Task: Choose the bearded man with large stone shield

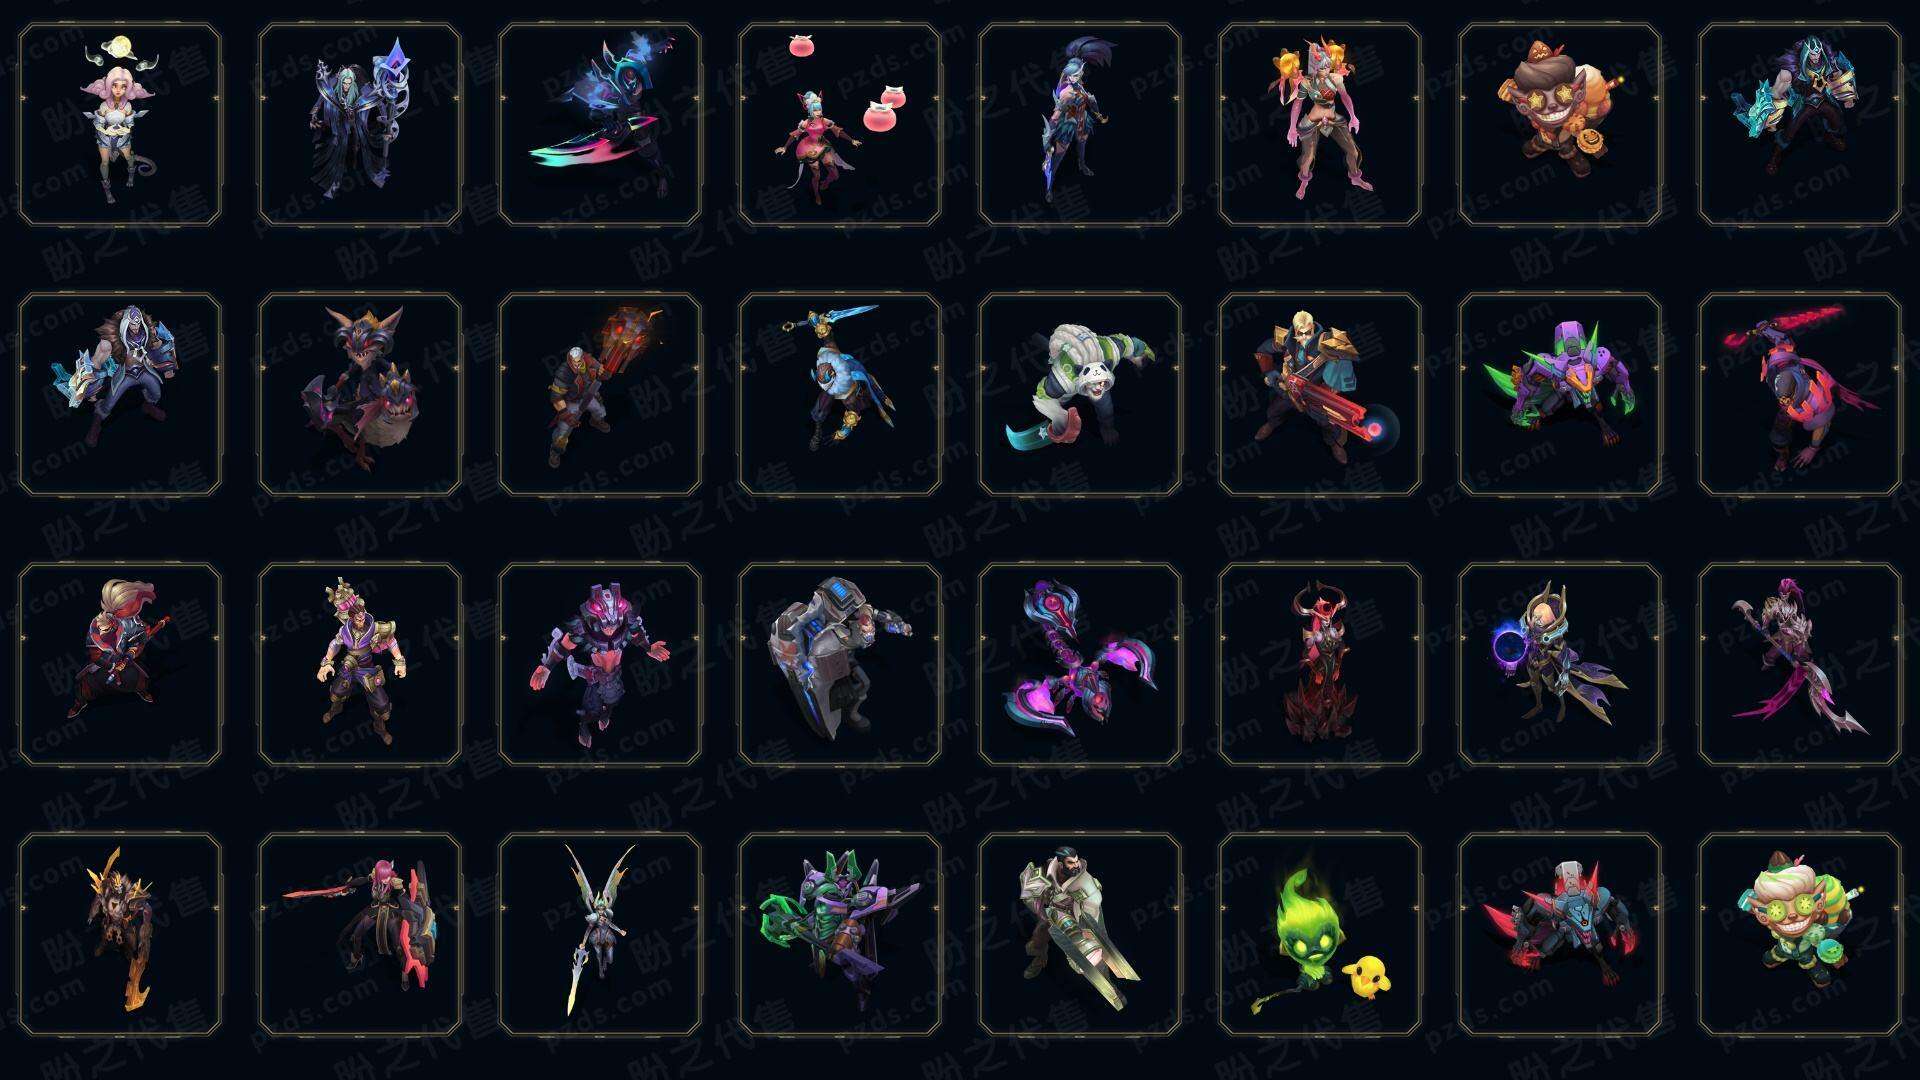Action: [x=1080, y=934]
